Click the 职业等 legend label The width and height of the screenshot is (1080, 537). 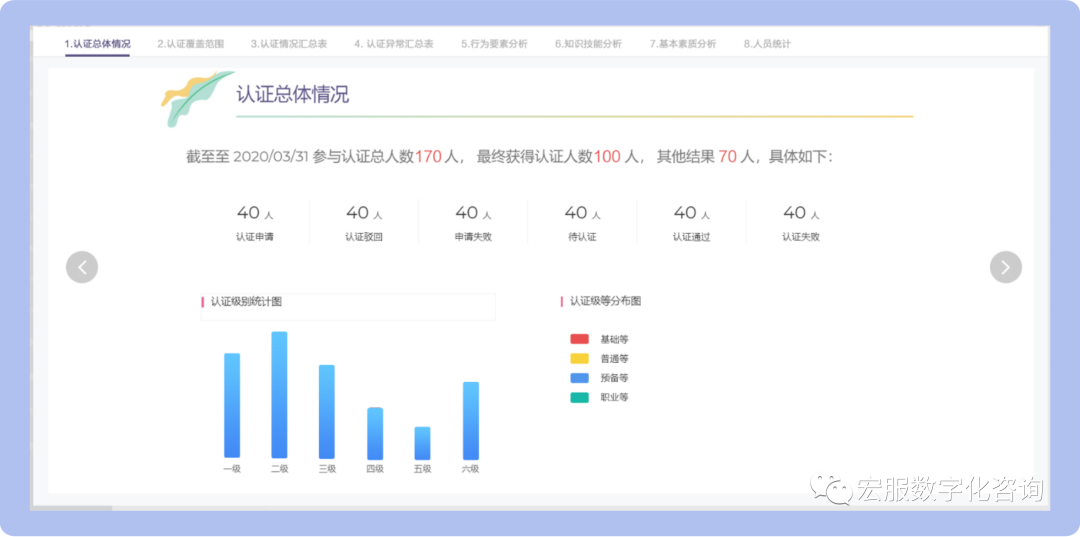click(x=614, y=397)
